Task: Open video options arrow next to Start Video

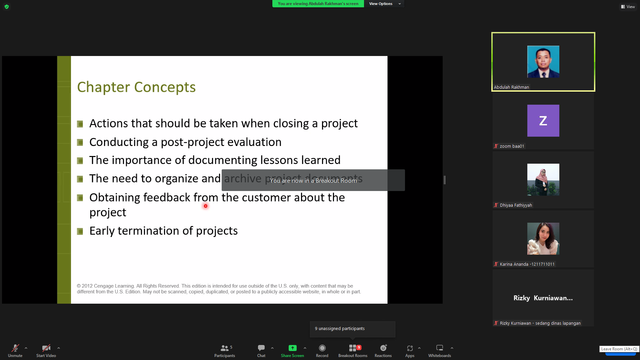Action: point(59,348)
